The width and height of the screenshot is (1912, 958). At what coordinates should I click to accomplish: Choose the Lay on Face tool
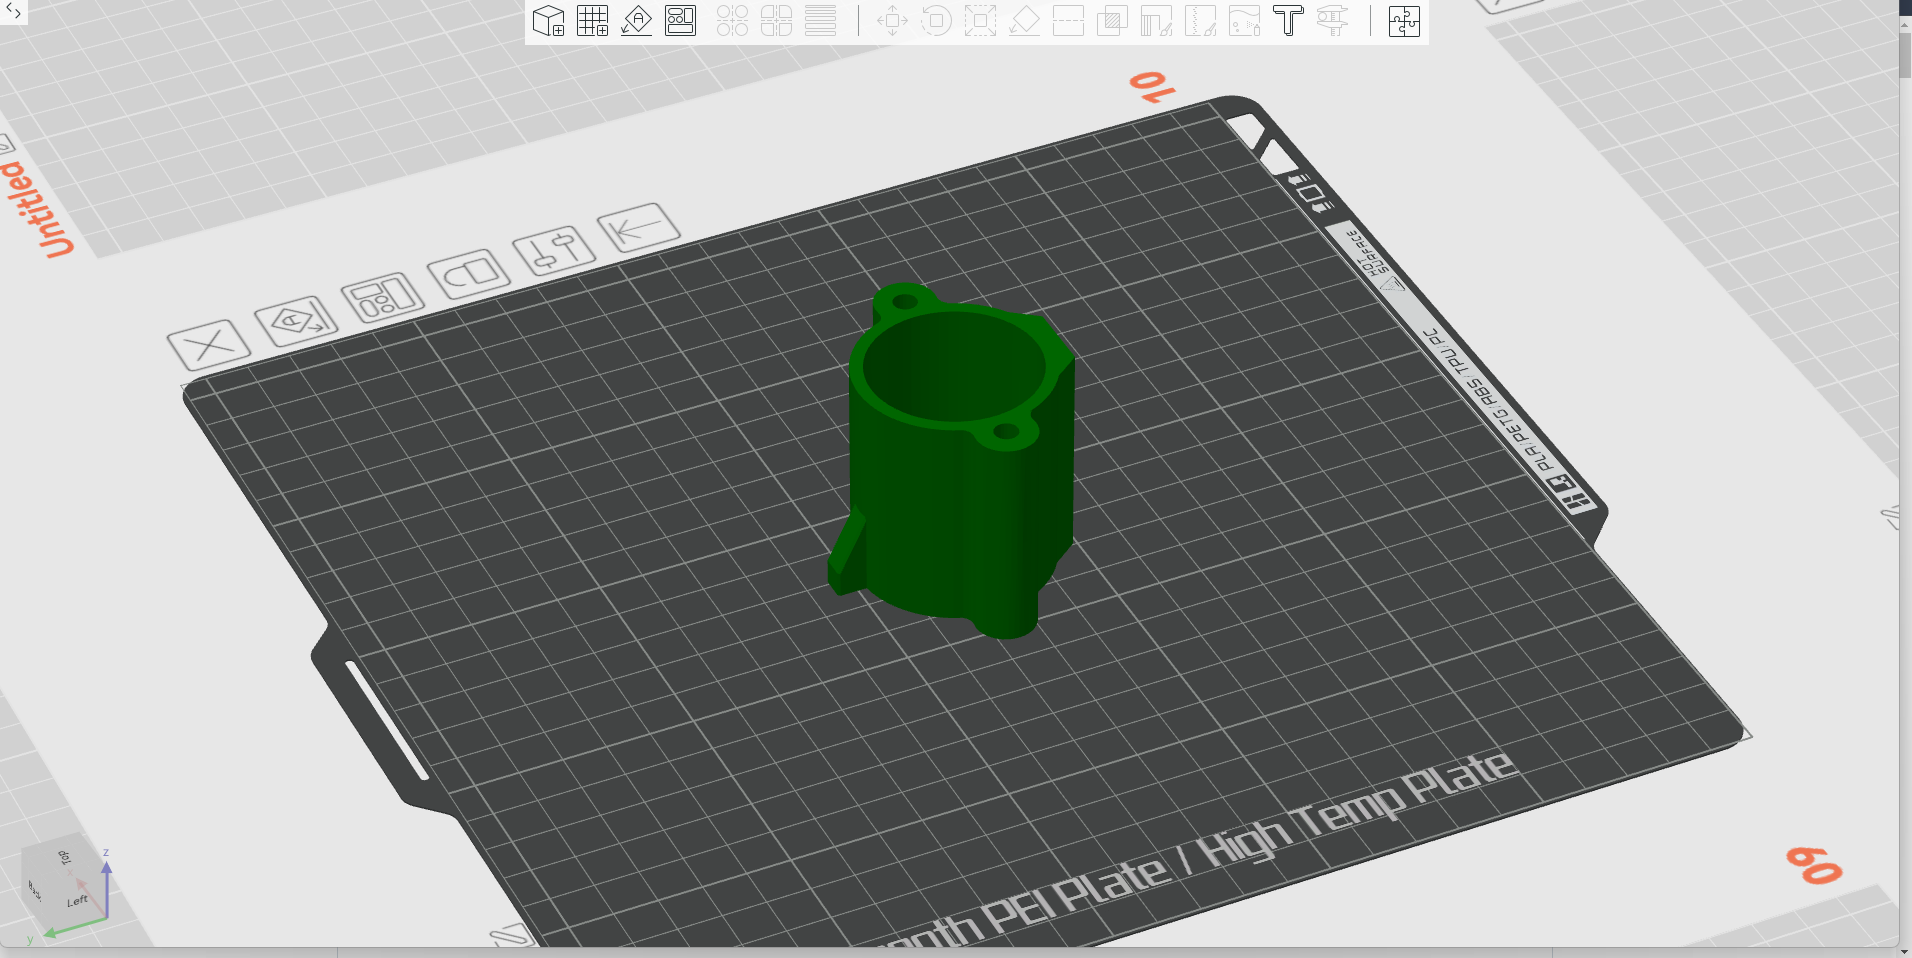tap(1024, 21)
